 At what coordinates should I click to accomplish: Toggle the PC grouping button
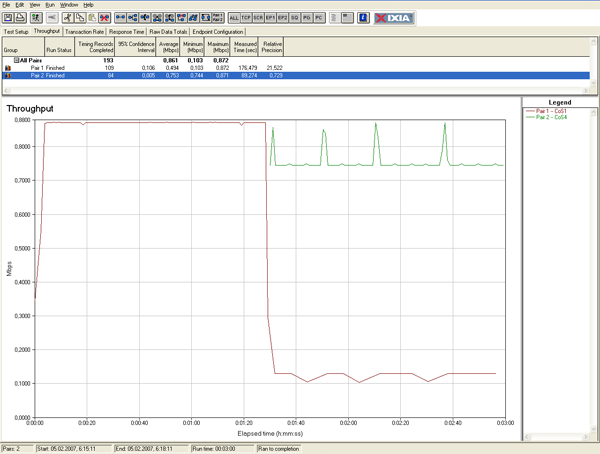pyautogui.click(x=319, y=18)
